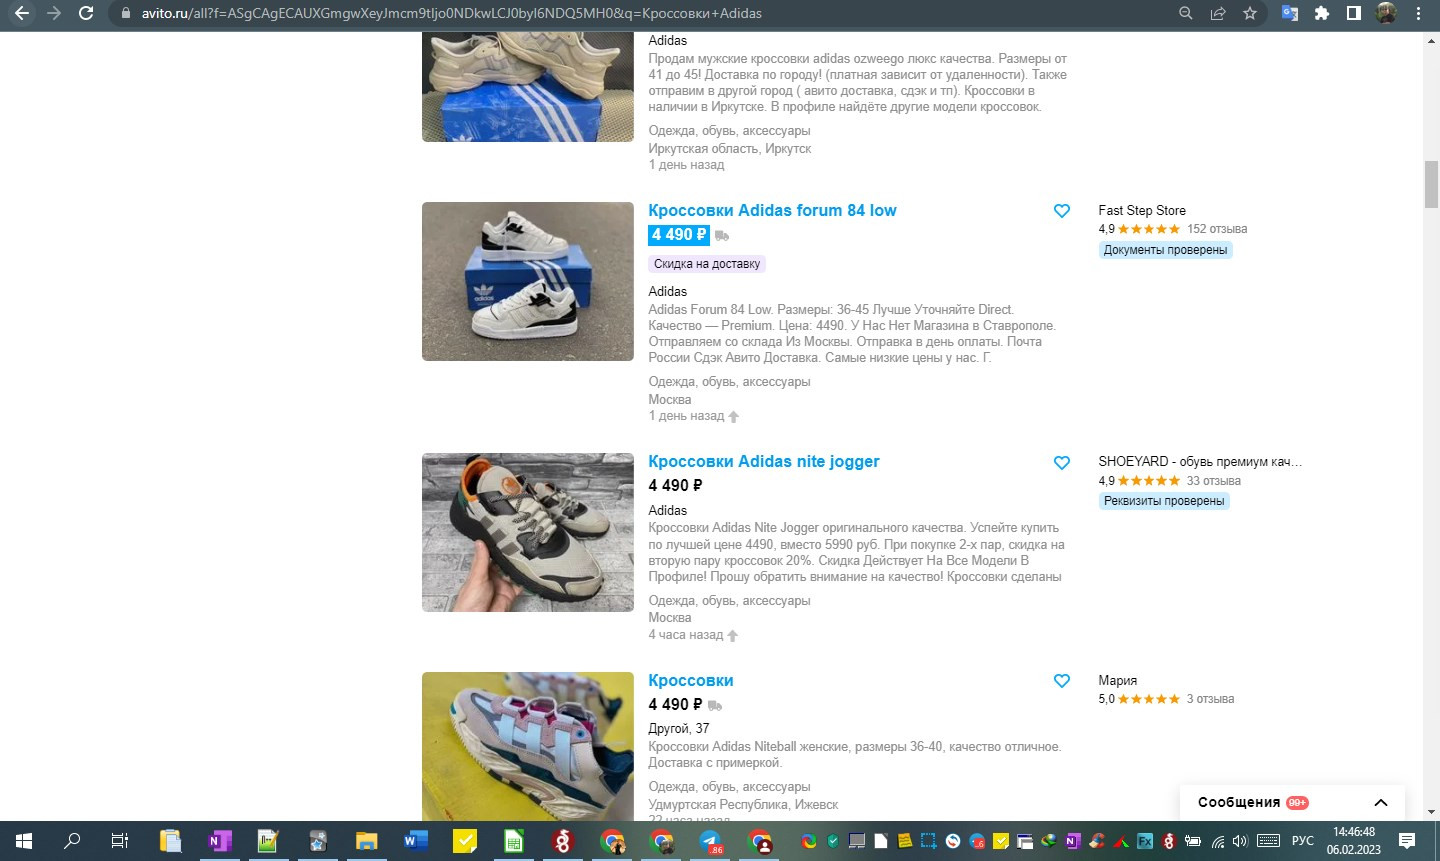View 3 отзыва for Мария
This screenshot has height=861, width=1440.
(1210, 699)
